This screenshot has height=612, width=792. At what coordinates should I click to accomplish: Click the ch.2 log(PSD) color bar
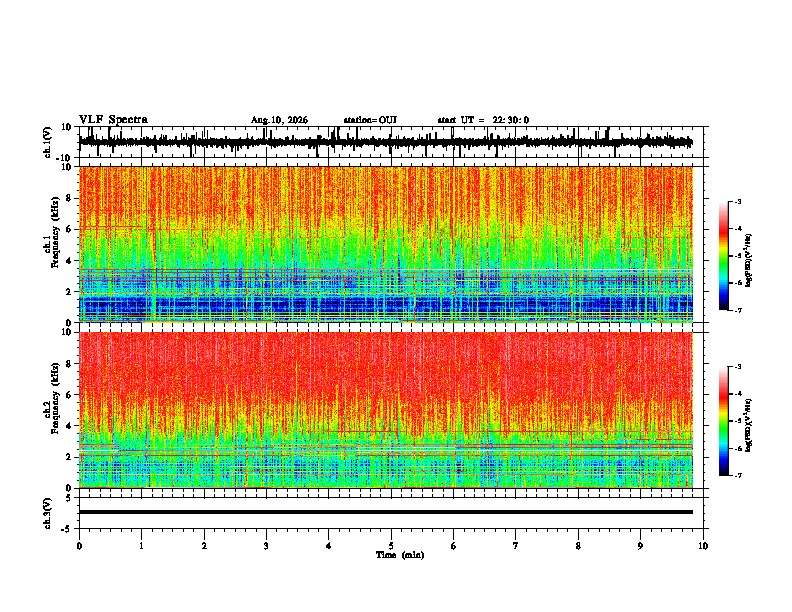point(724,421)
